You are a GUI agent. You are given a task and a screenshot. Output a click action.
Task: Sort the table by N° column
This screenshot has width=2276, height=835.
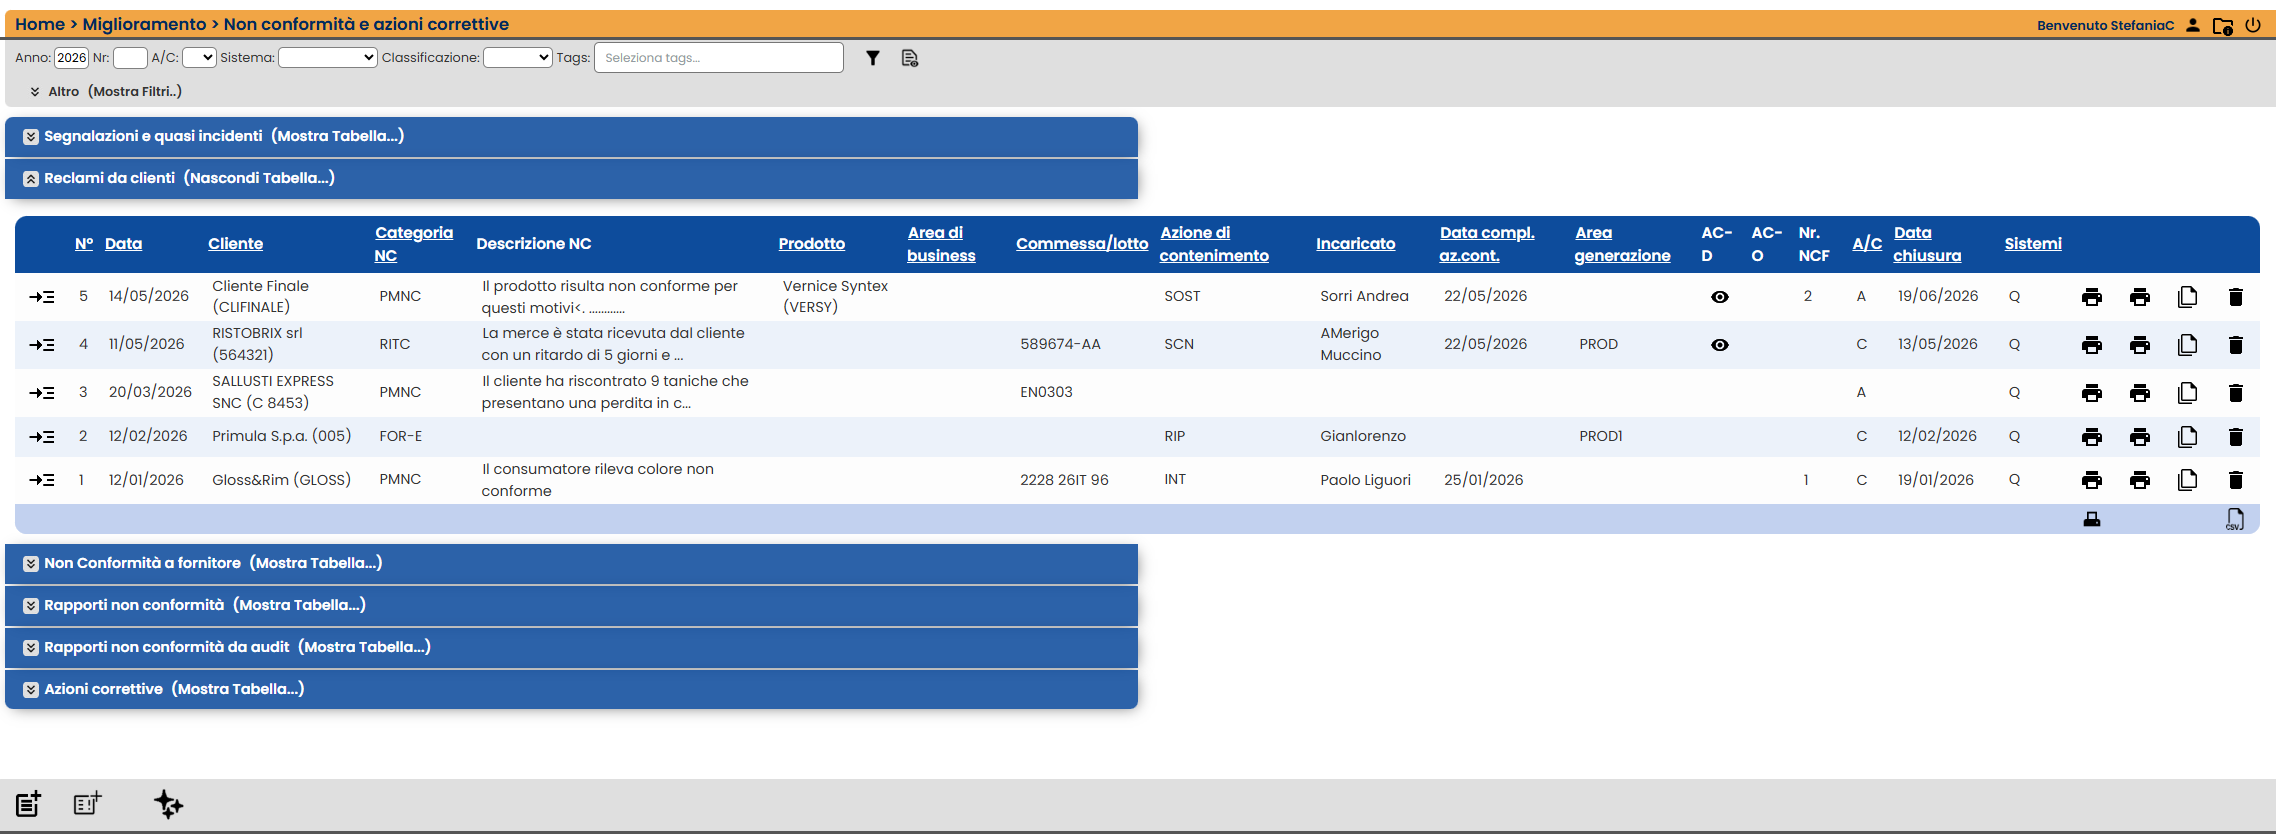(84, 244)
